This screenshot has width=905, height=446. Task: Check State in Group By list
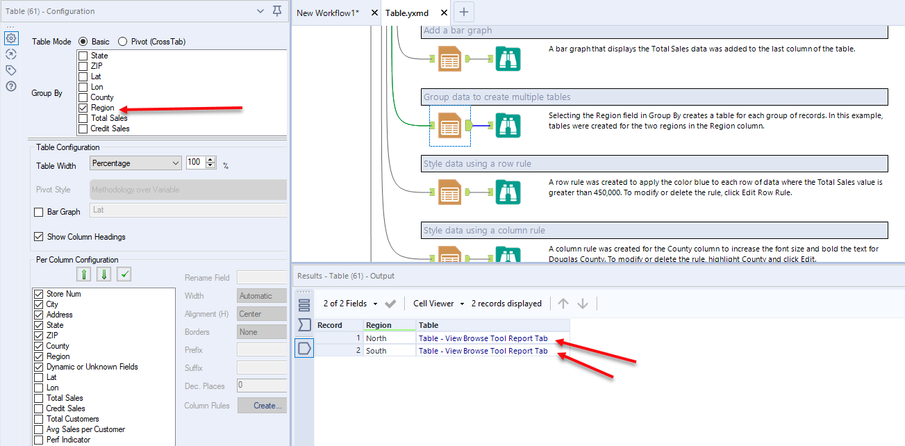tap(83, 56)
